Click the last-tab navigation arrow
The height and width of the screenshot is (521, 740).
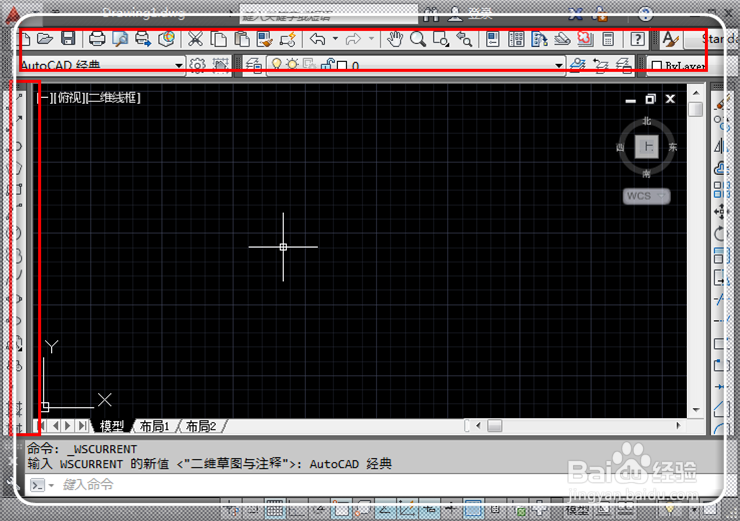point(83,426)
